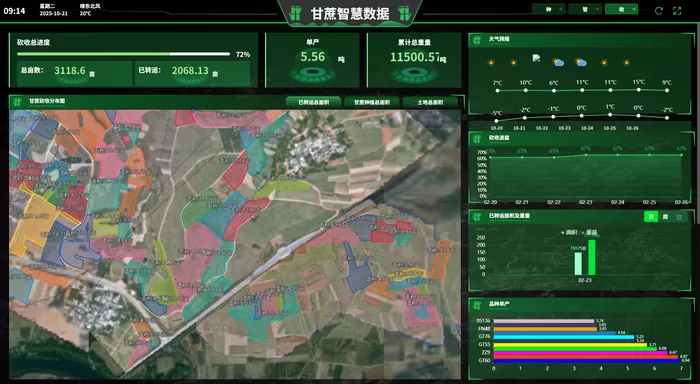
Task: Switch the map to the 已转运总面积 tab
Action: (x=313, y=102)
